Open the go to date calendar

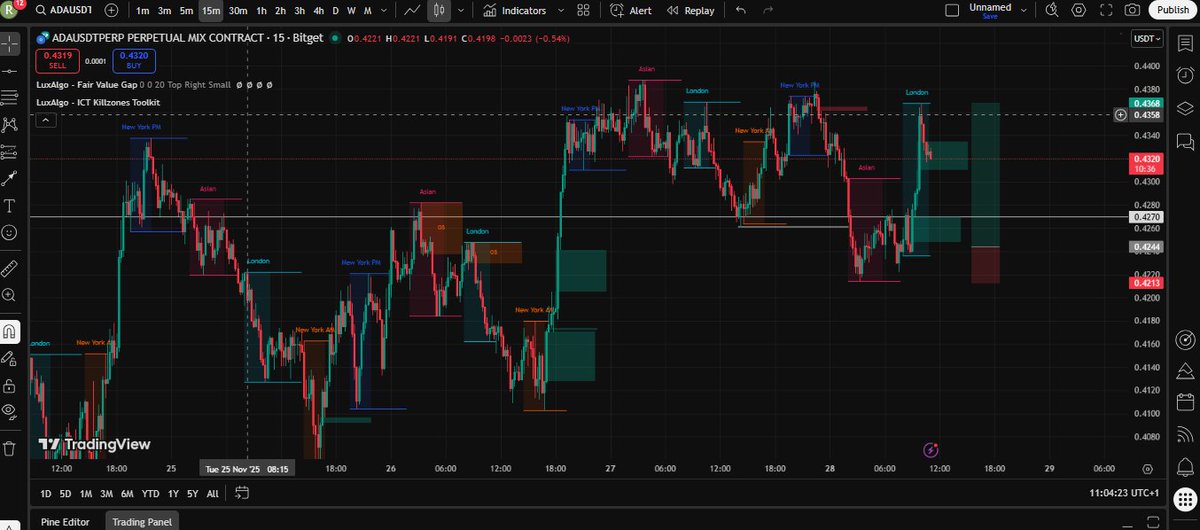click(242, 493)
